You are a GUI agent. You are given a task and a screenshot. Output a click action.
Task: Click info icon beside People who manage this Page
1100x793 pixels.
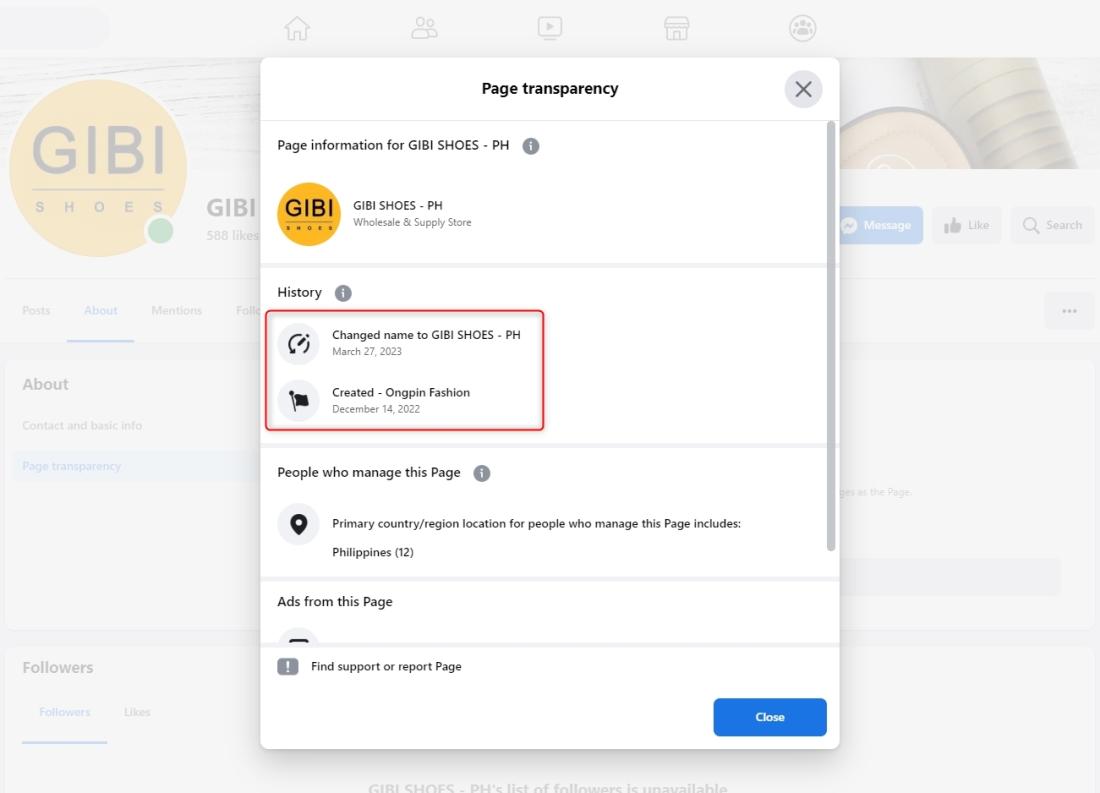pyautogui.click(x=482, y=473)
